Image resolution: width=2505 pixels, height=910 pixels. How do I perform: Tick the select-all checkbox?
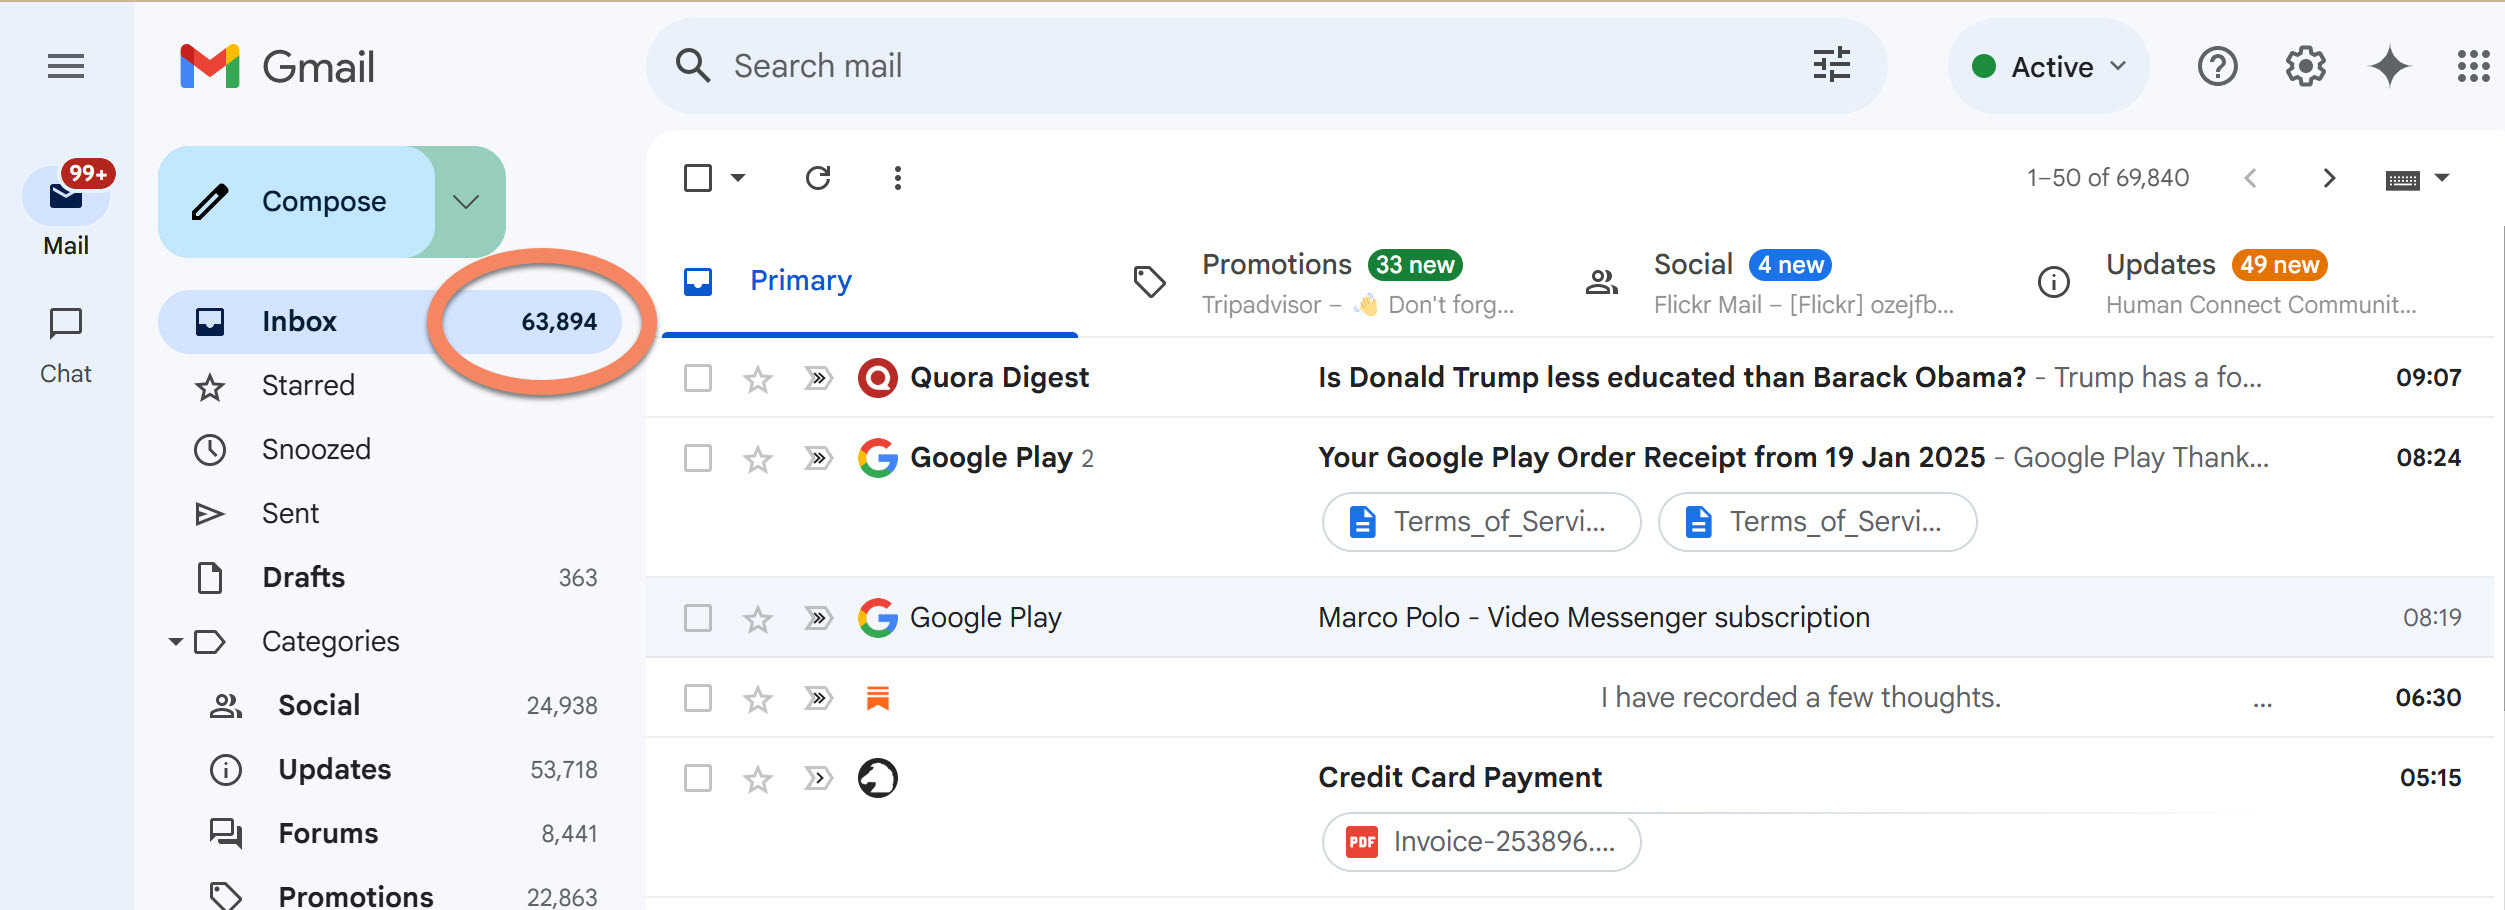(x=698, y=178)
